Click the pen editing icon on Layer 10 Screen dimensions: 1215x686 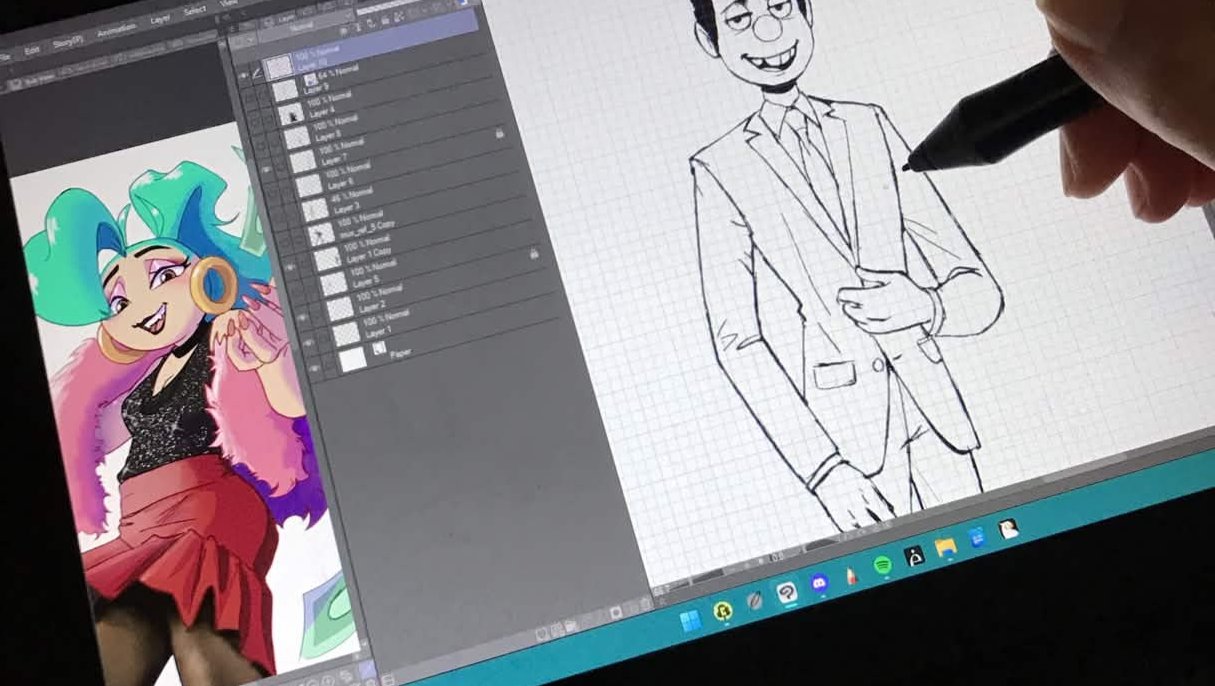257,75
